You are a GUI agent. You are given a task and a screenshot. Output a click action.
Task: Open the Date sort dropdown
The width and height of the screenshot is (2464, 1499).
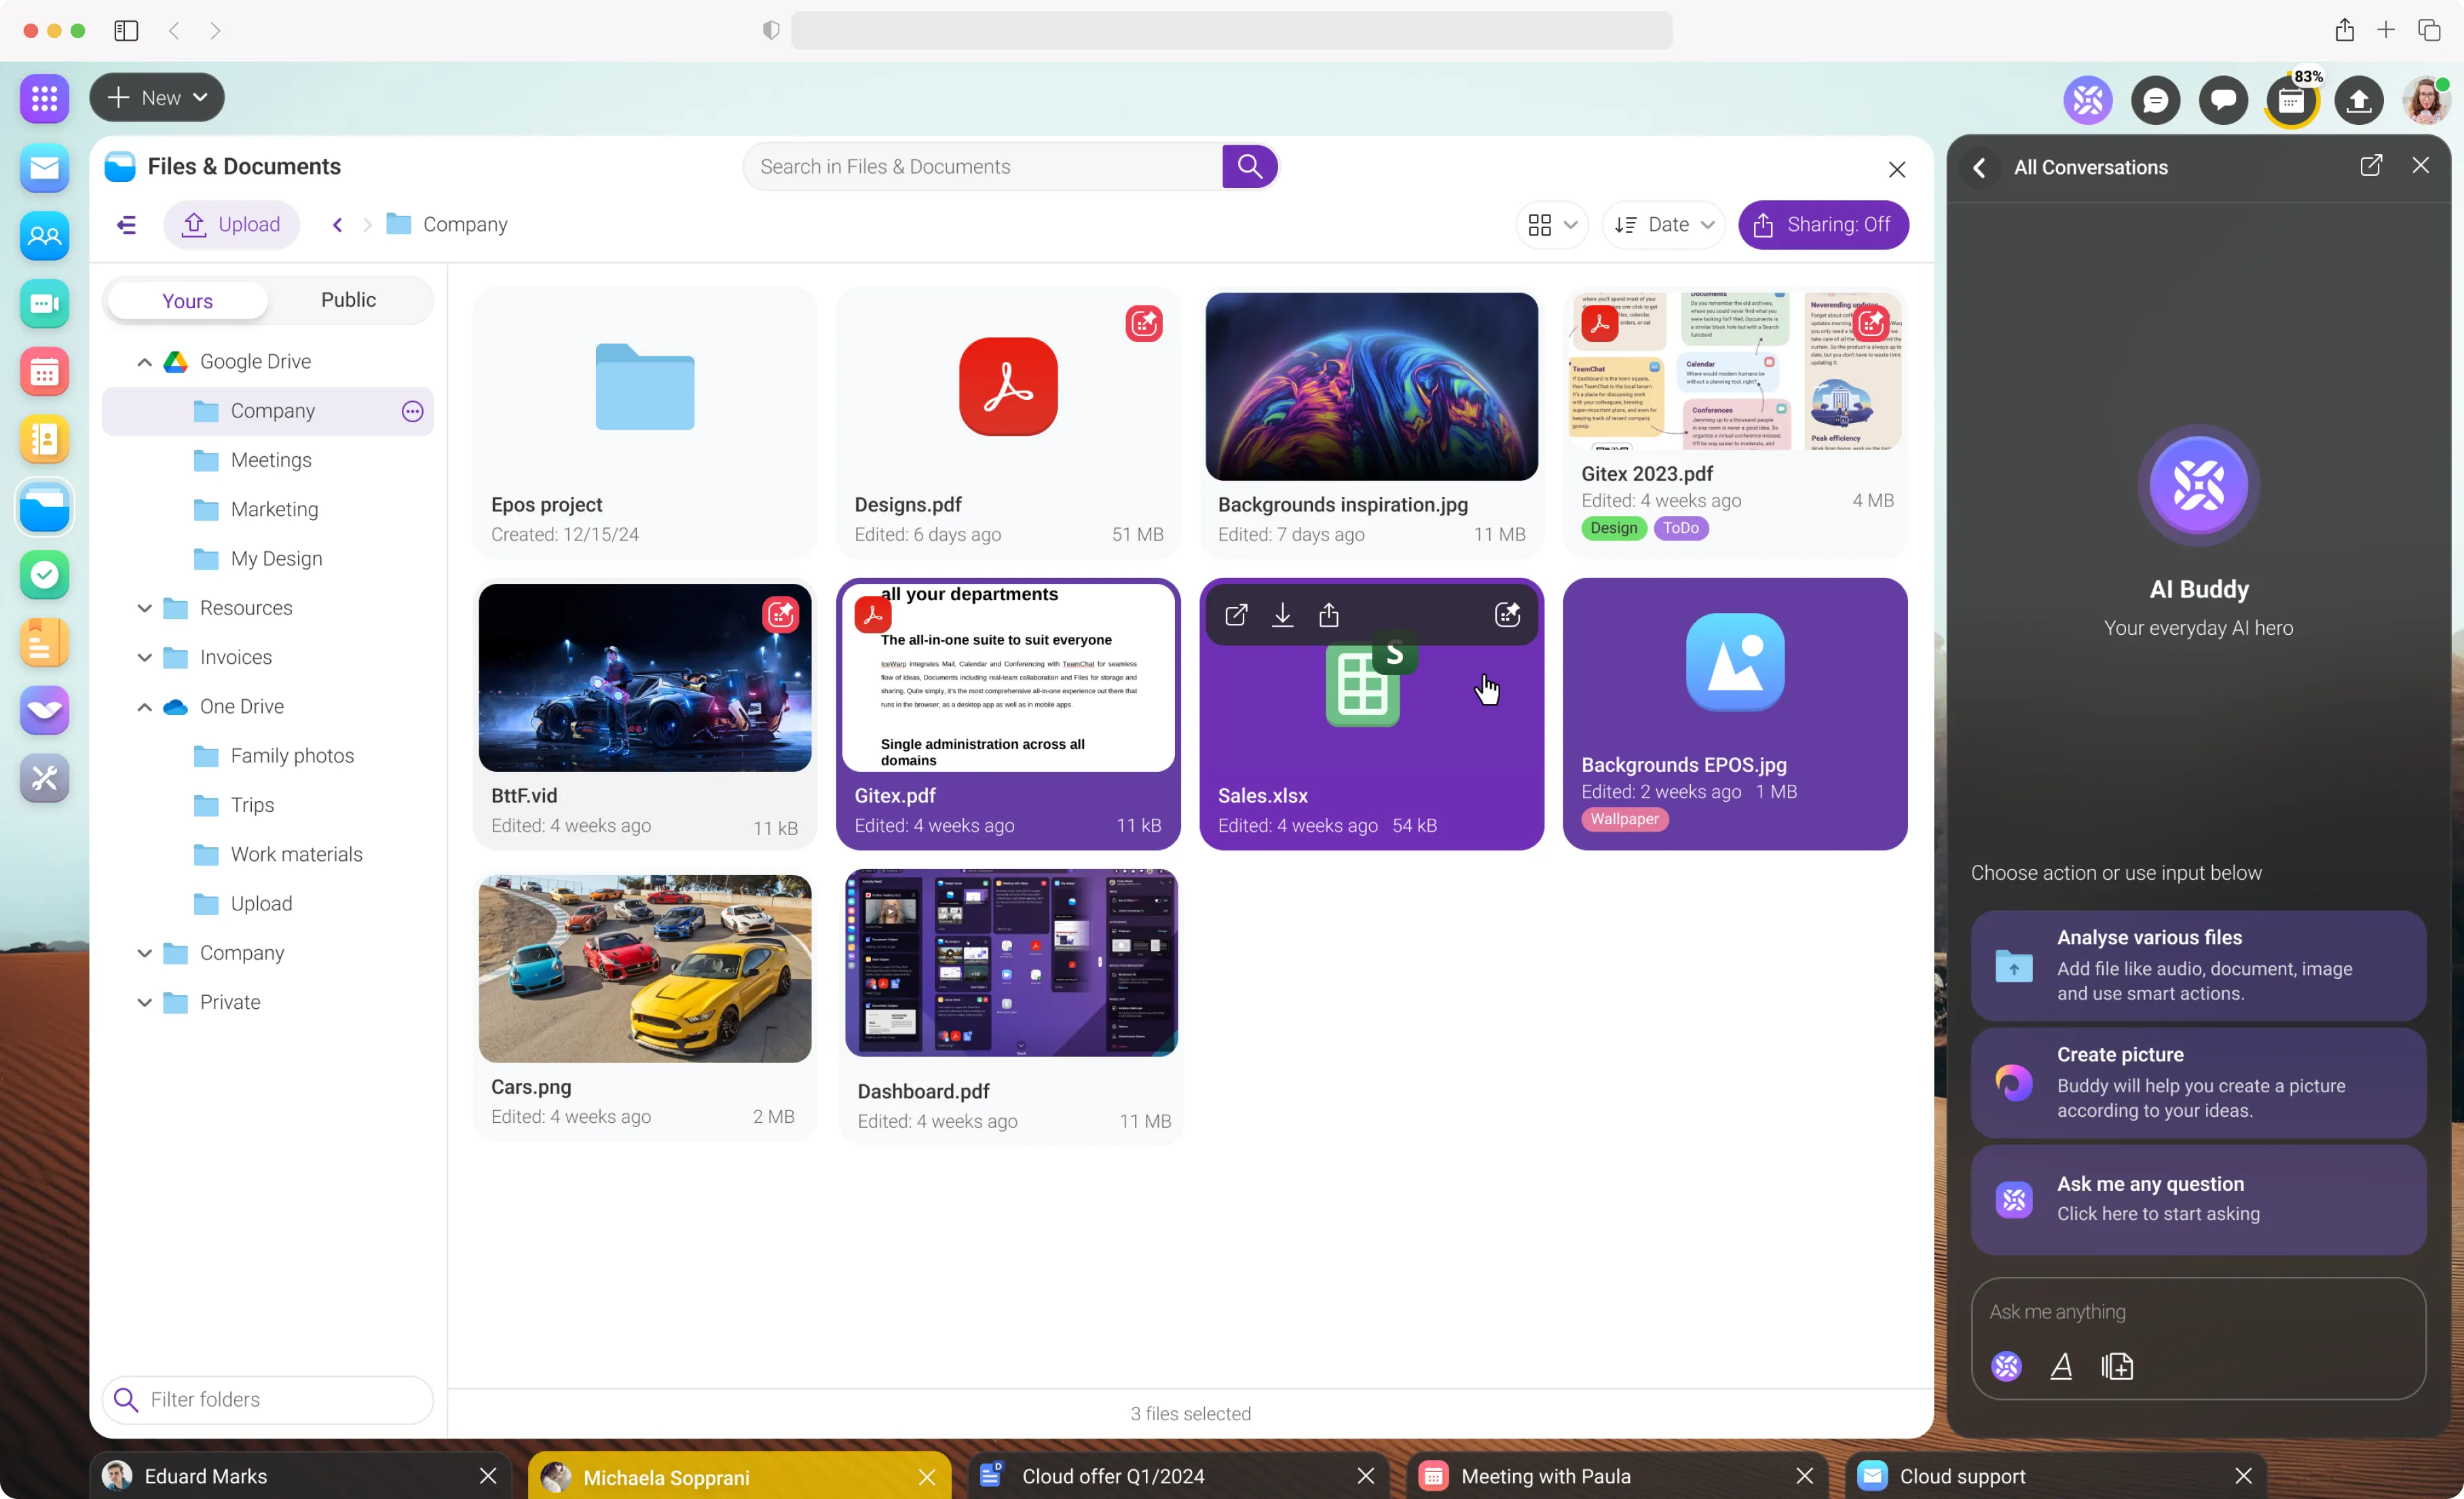[1664, 225]
